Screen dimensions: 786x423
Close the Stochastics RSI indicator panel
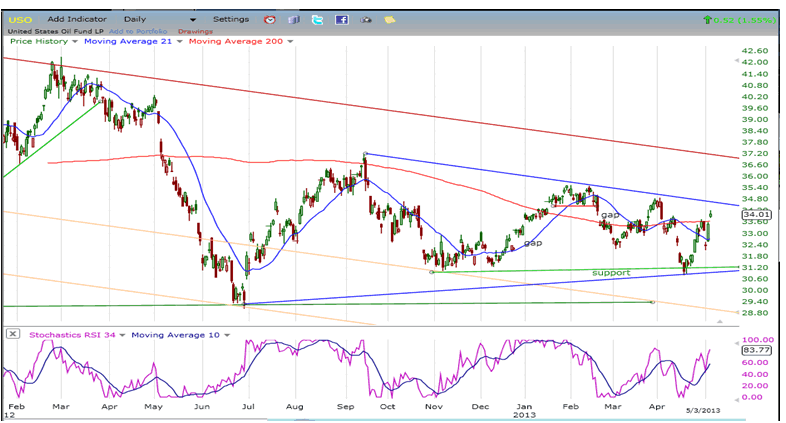point(12,334)
